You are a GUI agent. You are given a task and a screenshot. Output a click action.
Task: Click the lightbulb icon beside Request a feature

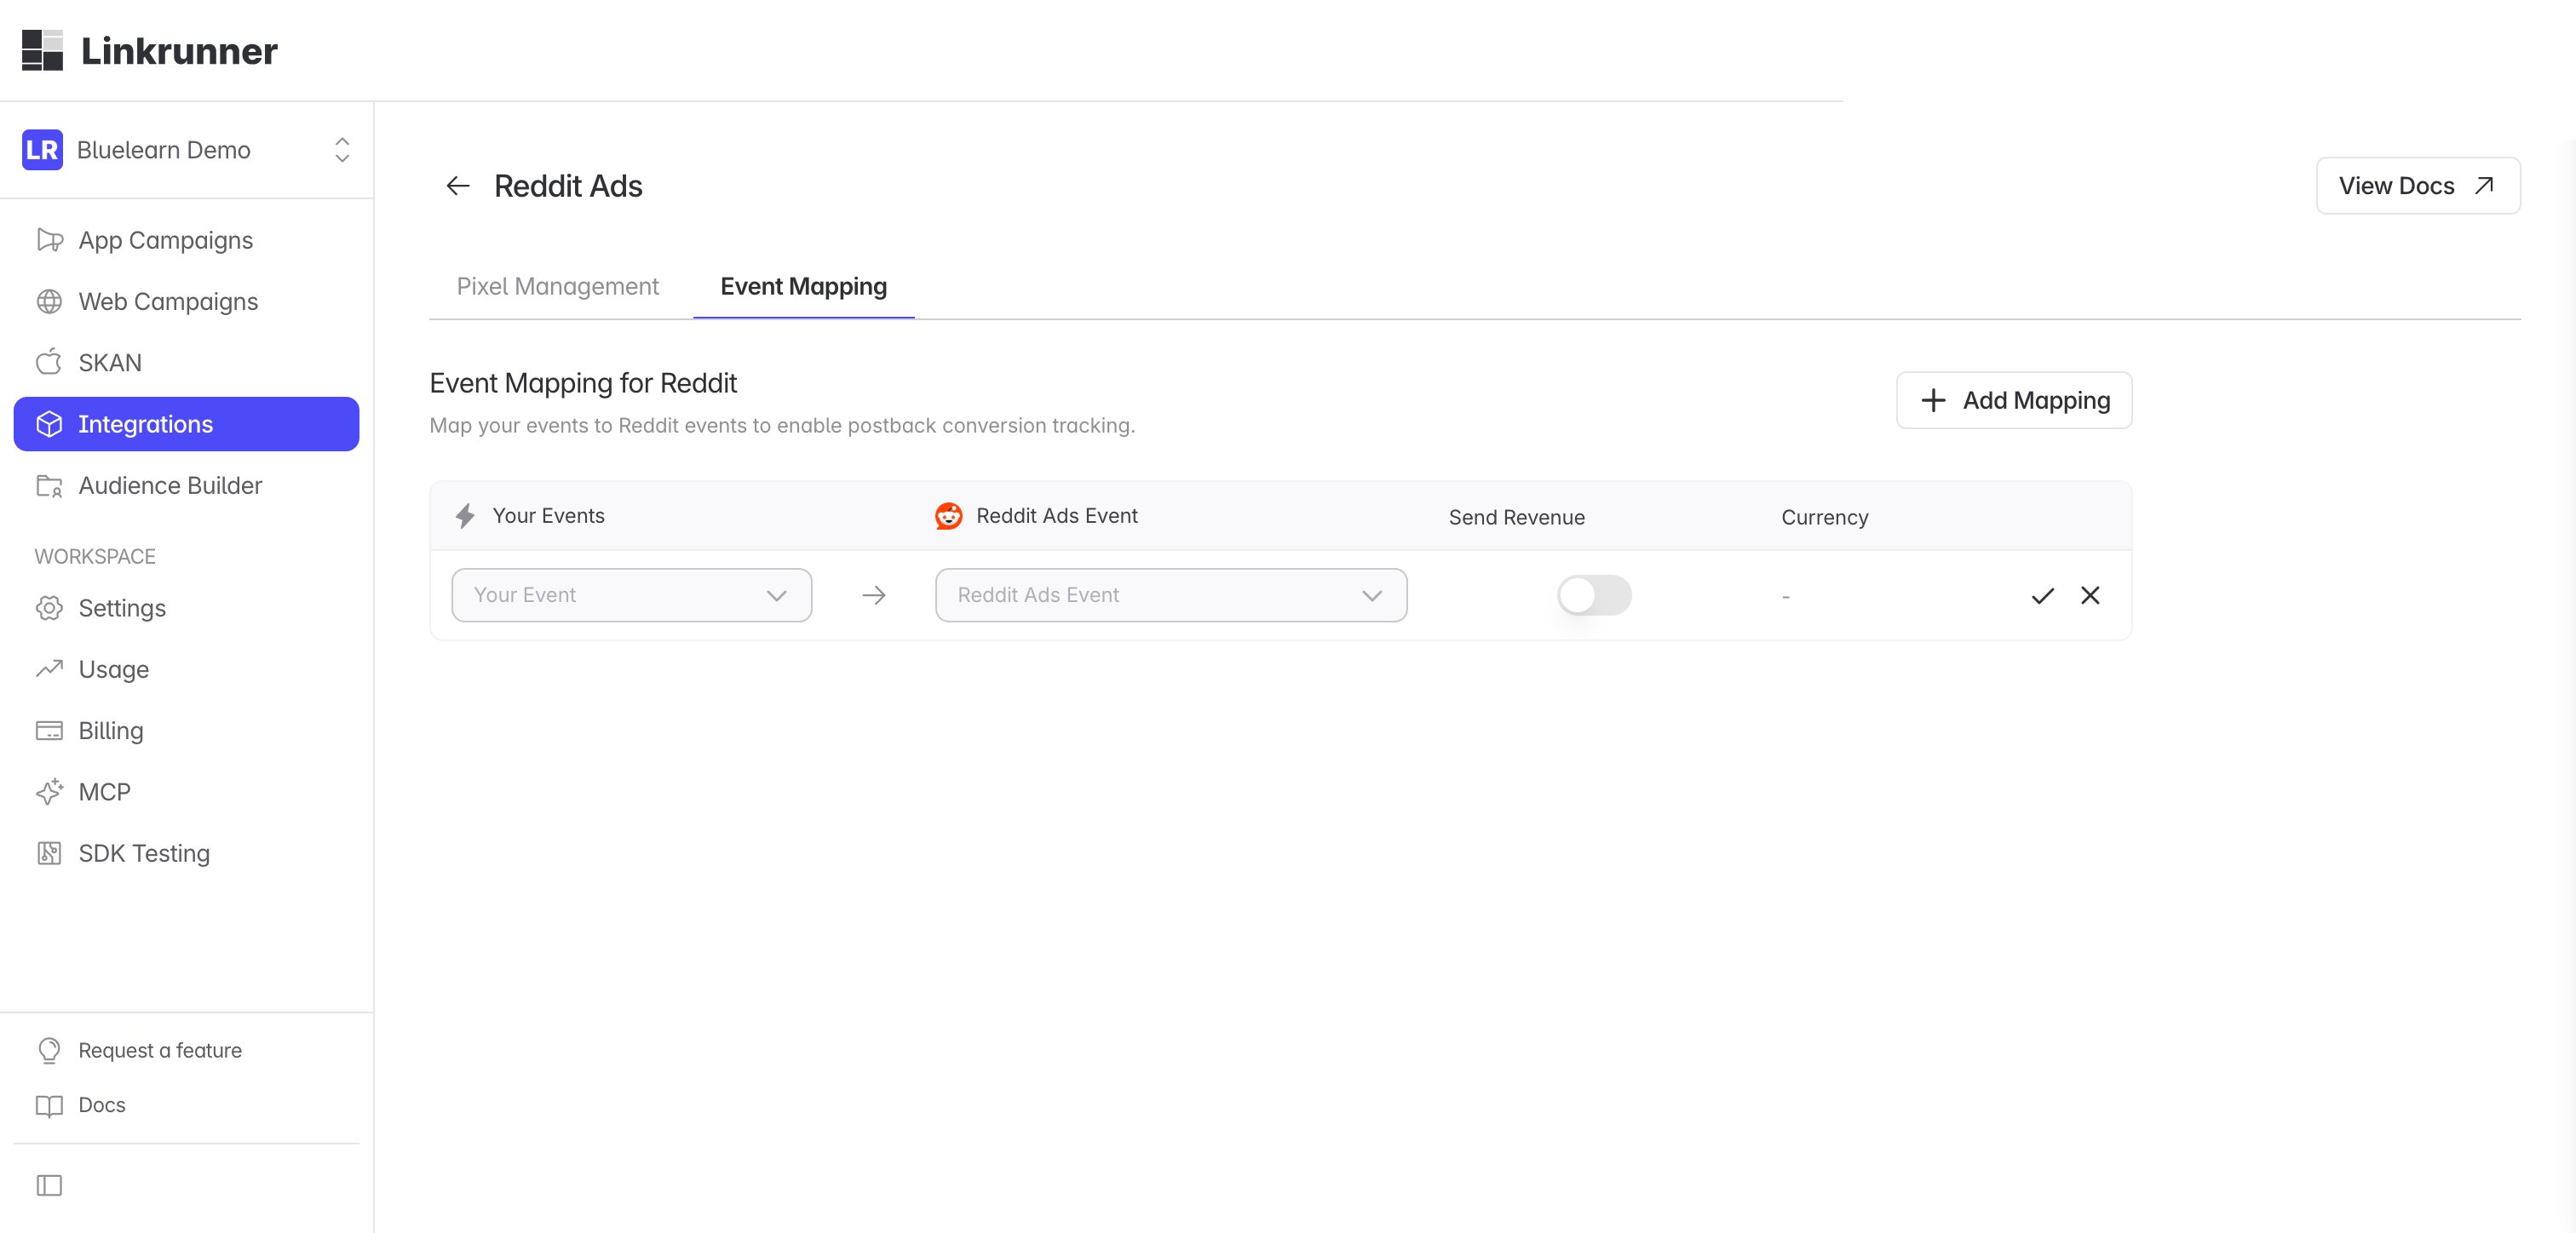[x=49, y=1050]
